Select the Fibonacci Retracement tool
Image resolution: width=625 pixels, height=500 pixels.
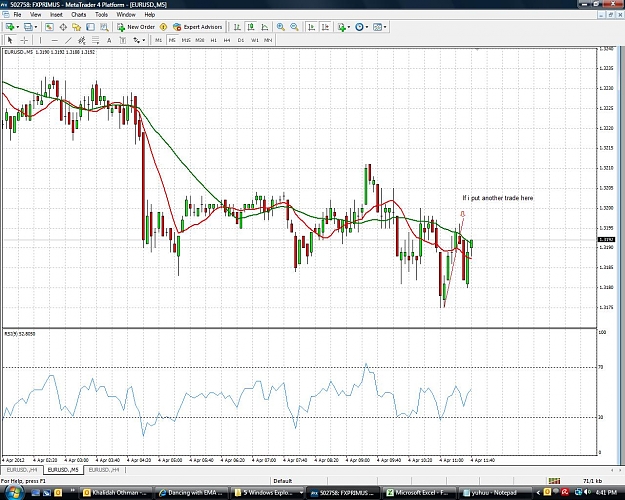point(95,40)
